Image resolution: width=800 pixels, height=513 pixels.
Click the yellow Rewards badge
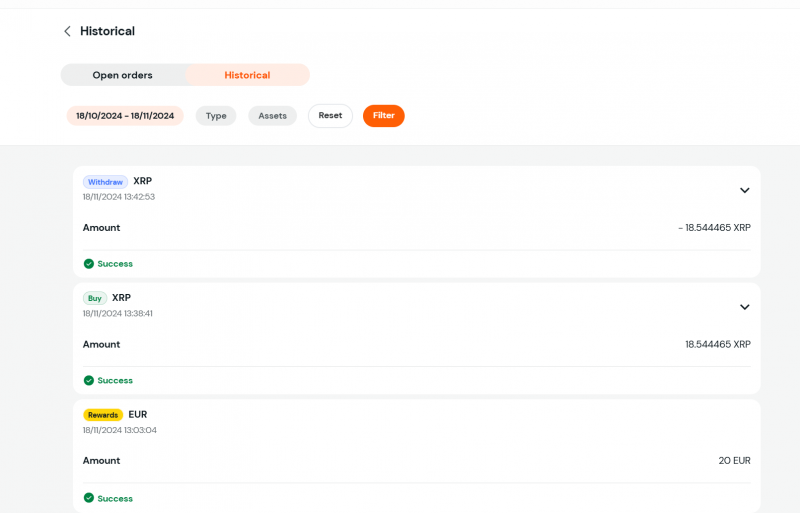click(x=103, y=415)
